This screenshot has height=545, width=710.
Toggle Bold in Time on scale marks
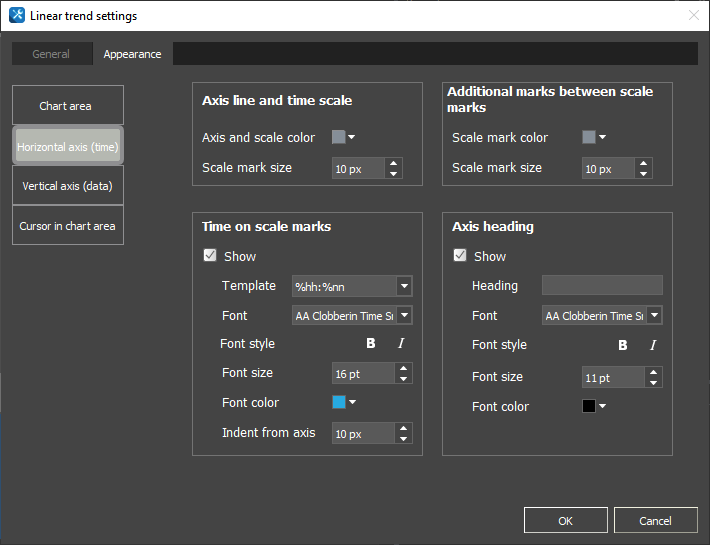pyautogui.click(x=371, y=344)
